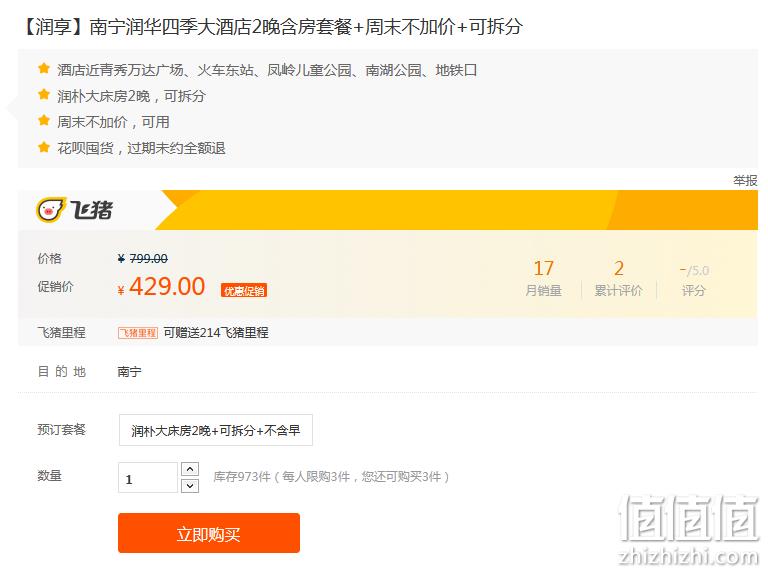Screen dimensions: 768x574
Task: Increase quantity with the up arrow
Action: click(x=190, y=469)
